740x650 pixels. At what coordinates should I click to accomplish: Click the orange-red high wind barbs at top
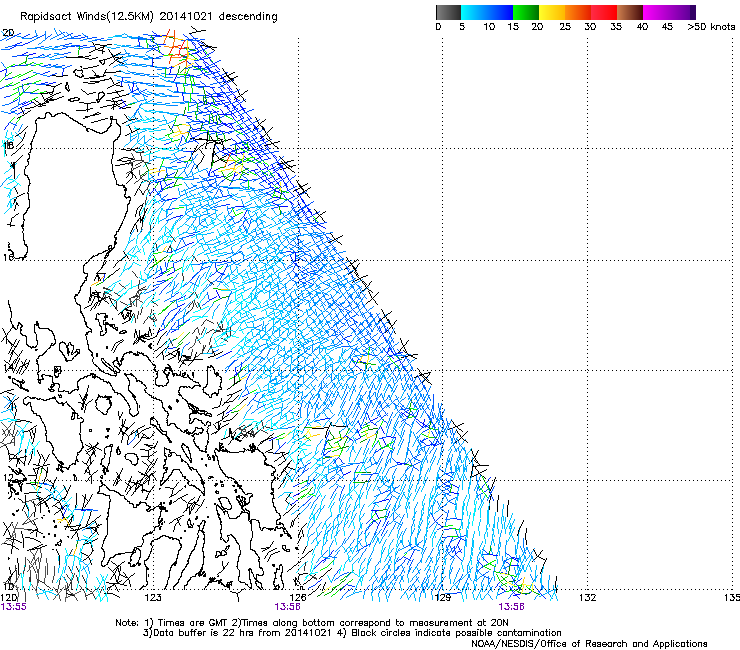pyautogui.click(x=177, y=50)
